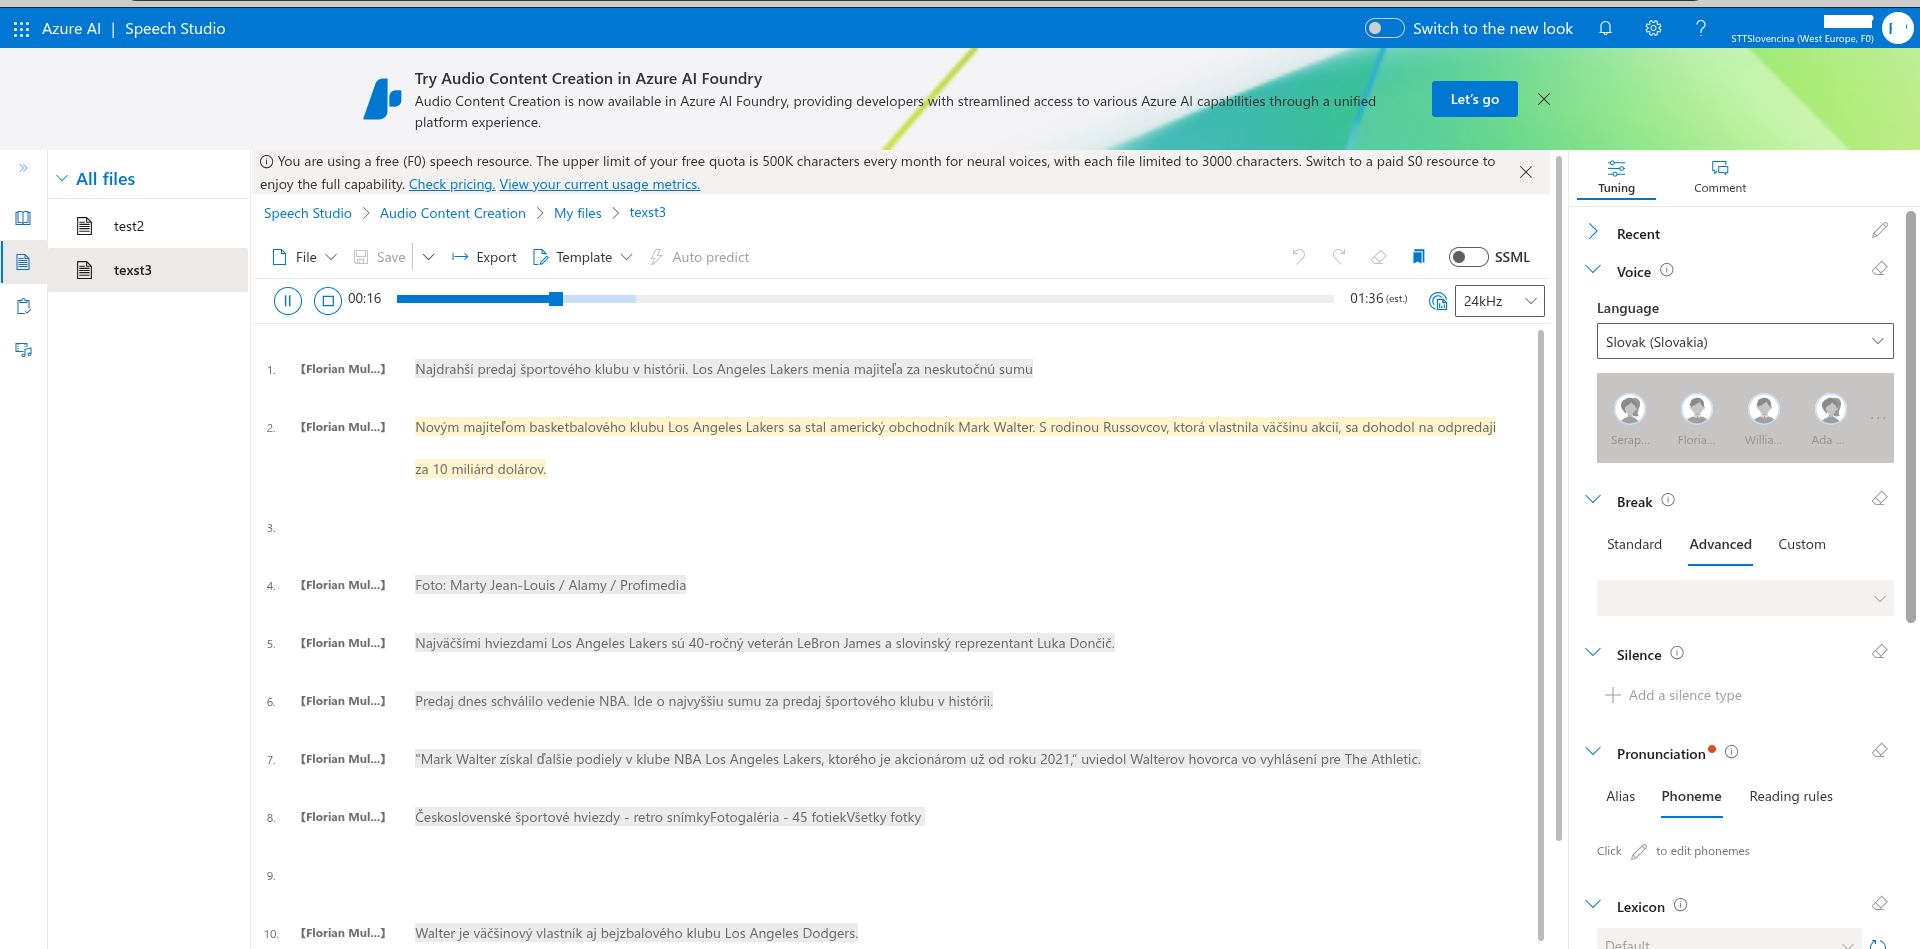Open the Language dropdown for Slovak
This screenshot has width=1920, height=949.
(x=1744, y=342)
